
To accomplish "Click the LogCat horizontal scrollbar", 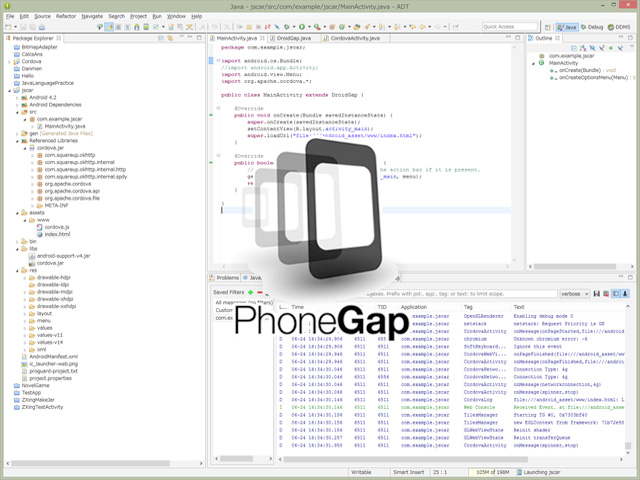I will coord(406,459).
